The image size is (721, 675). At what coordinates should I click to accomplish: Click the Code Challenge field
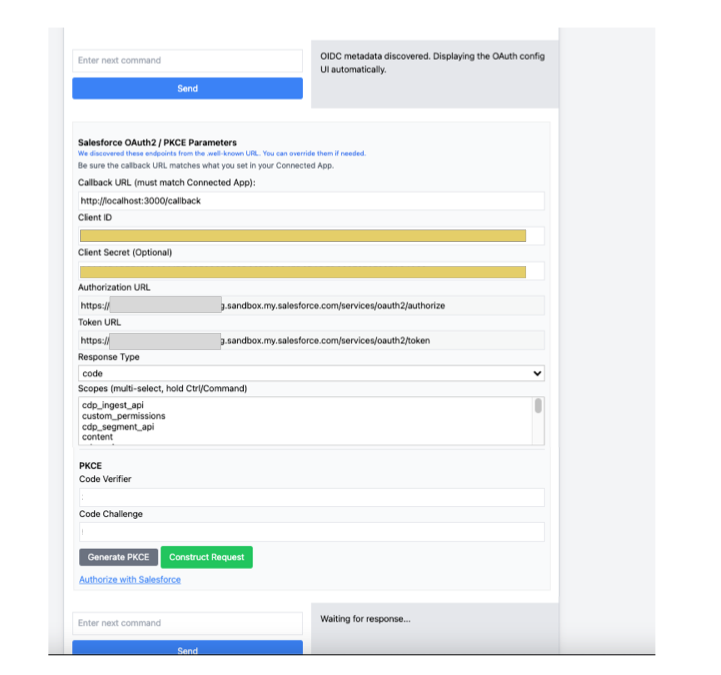pyautogui.click(x=312, y=532)
